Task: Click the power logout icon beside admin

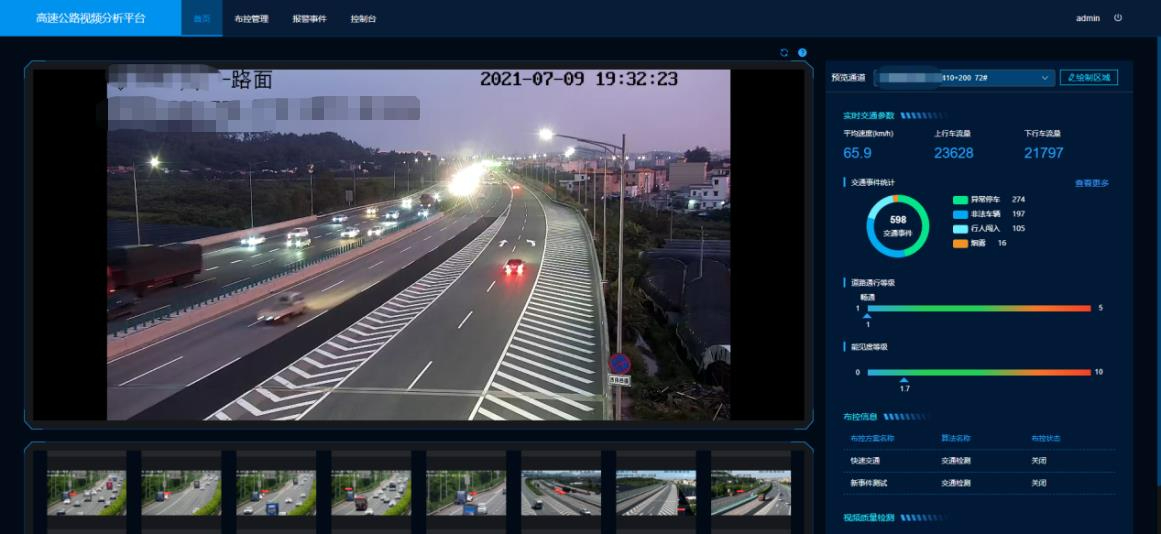Action: pyautogui.click(x=1118, y=18)
